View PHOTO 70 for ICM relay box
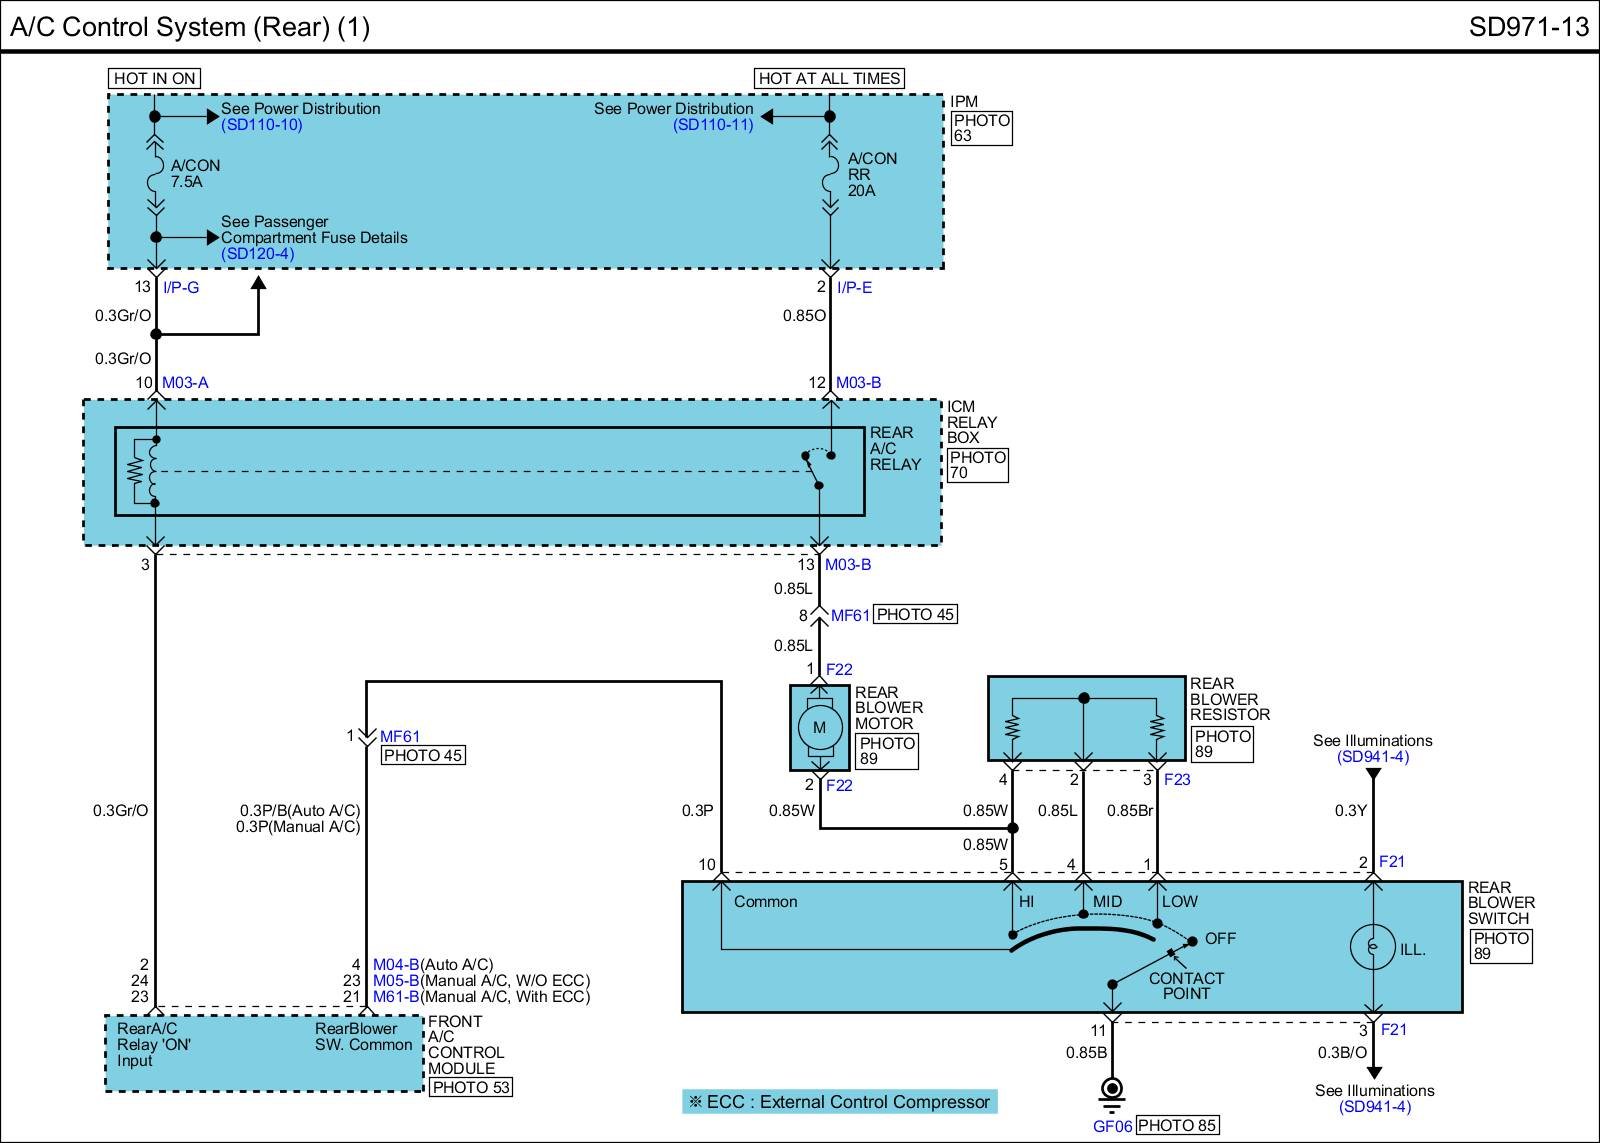This screenshot has width=1600, height=1143. coord(977,465)
